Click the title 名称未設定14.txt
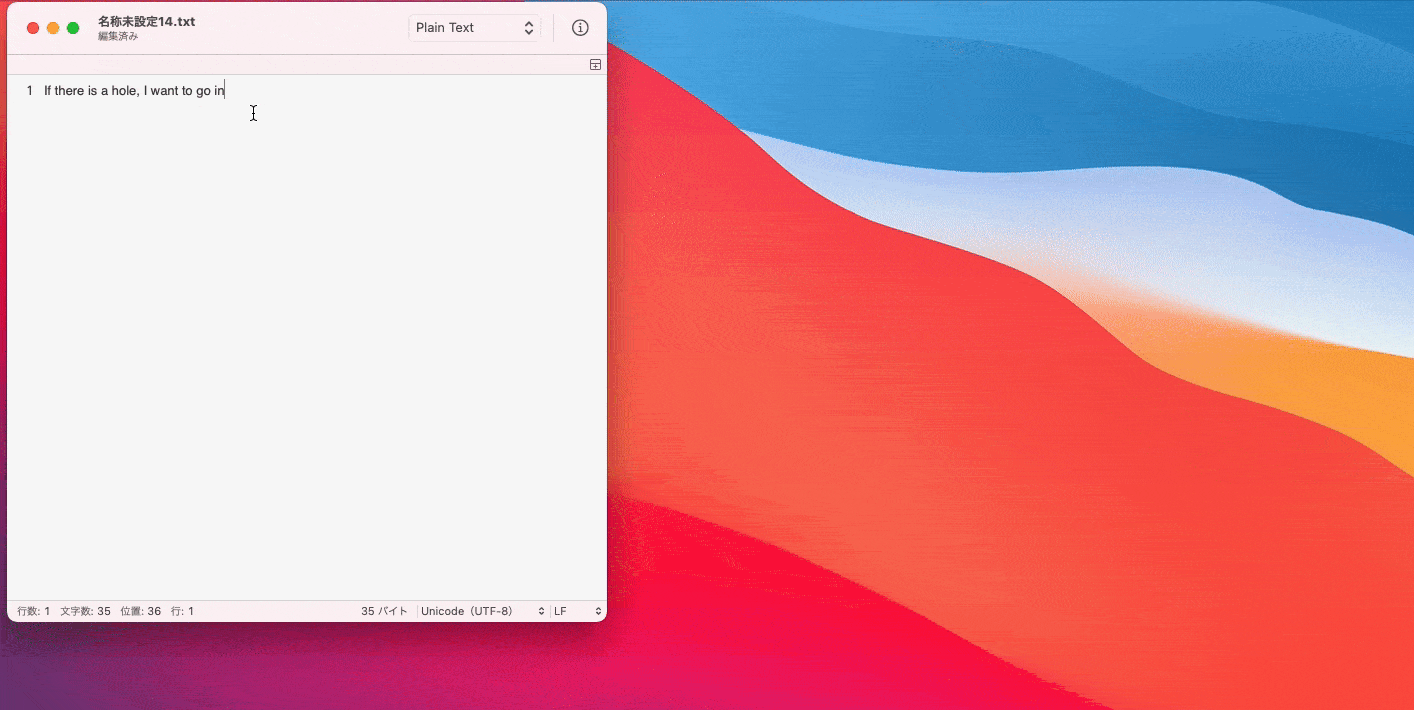 coord(146,21)
